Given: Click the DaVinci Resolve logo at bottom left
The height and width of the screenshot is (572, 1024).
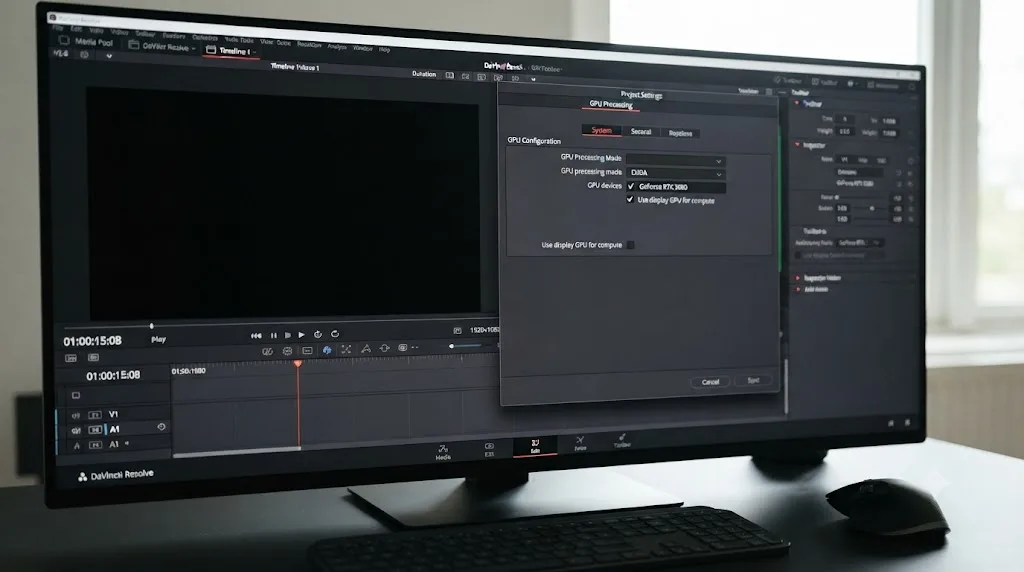Looking at the screenshot, I should 82,477.
